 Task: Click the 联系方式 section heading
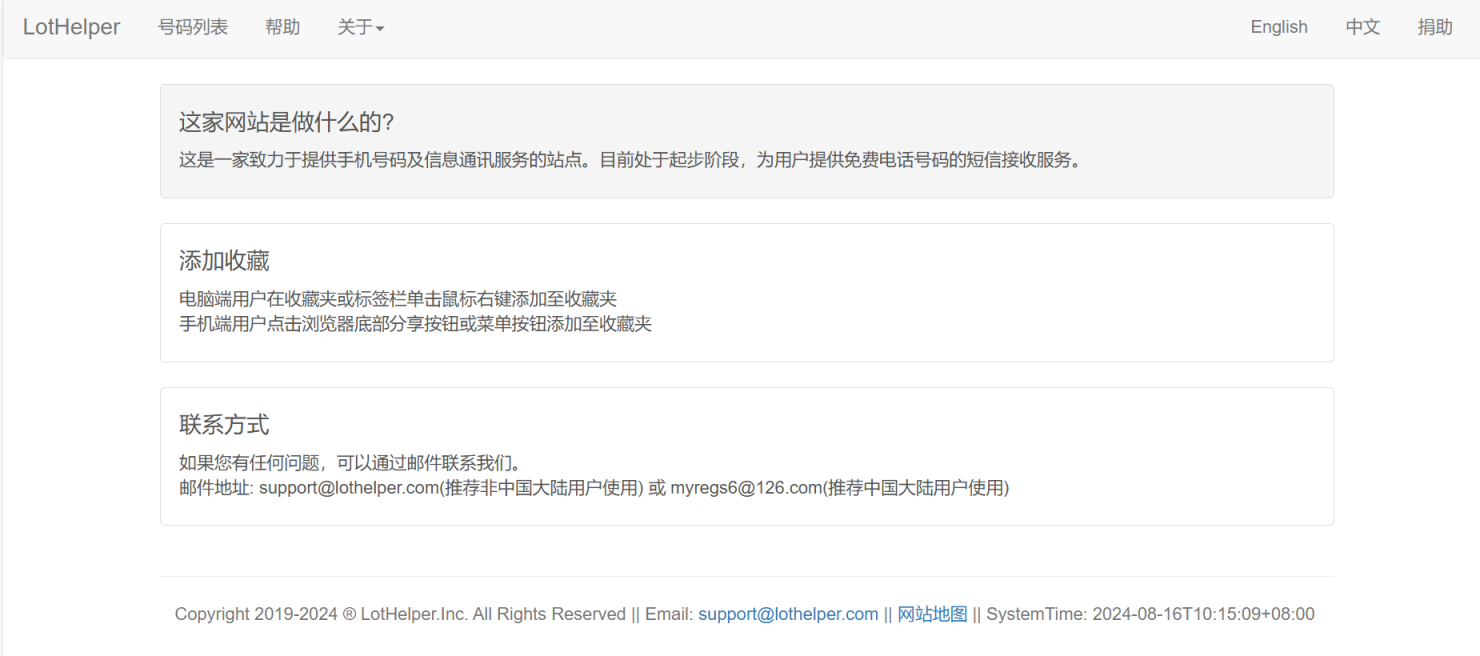(224, 424)
